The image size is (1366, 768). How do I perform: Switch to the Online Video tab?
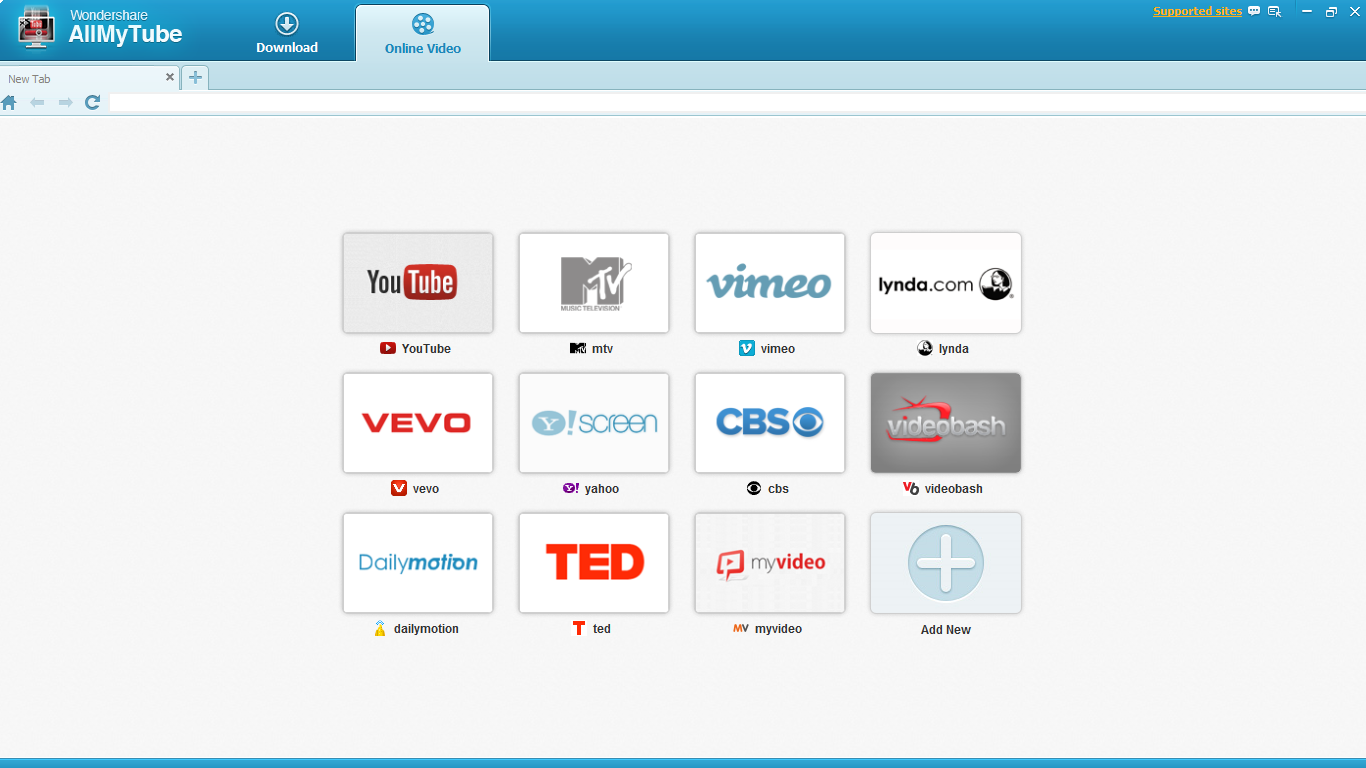423,33
